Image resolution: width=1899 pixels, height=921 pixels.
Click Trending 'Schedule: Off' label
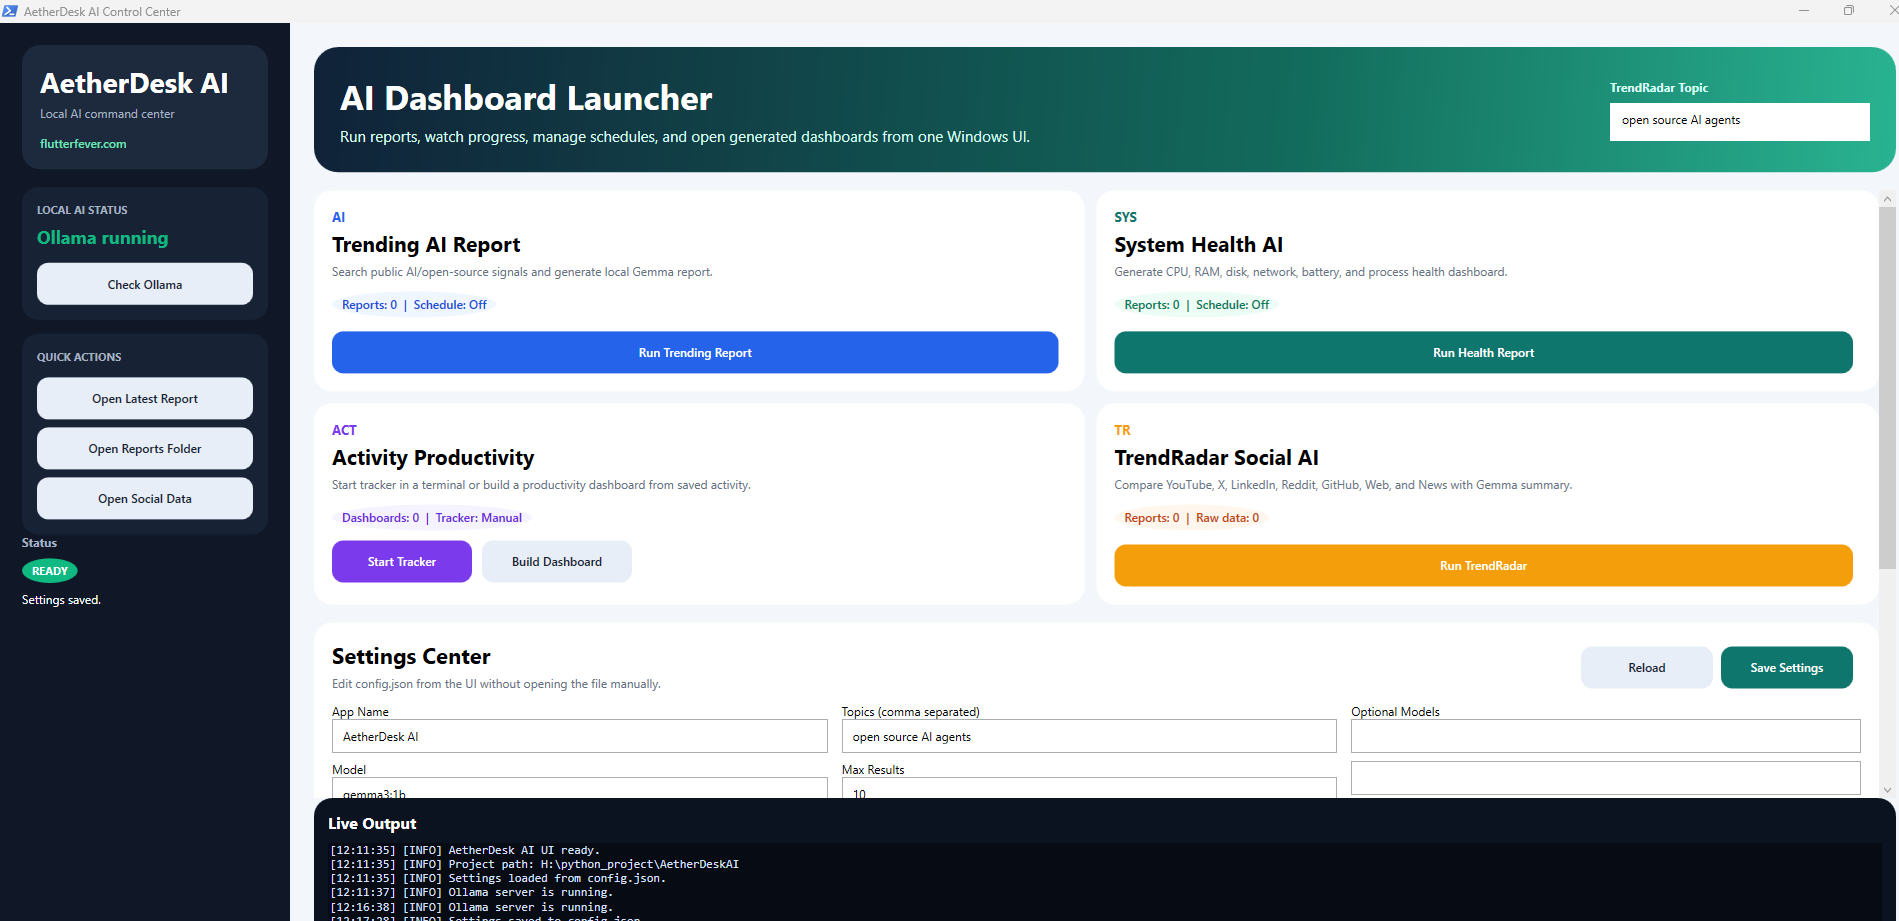[x=450, y=305]
